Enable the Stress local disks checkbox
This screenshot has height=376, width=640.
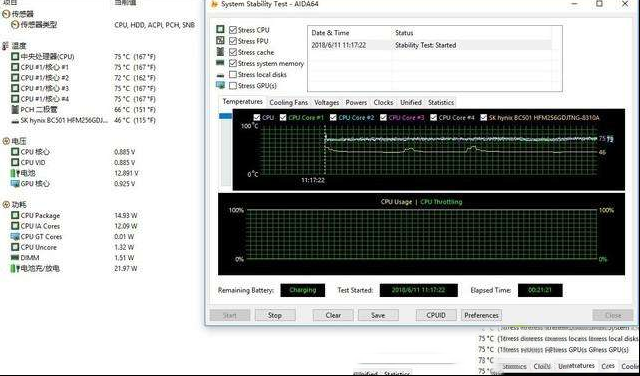(x=233, y=74)
